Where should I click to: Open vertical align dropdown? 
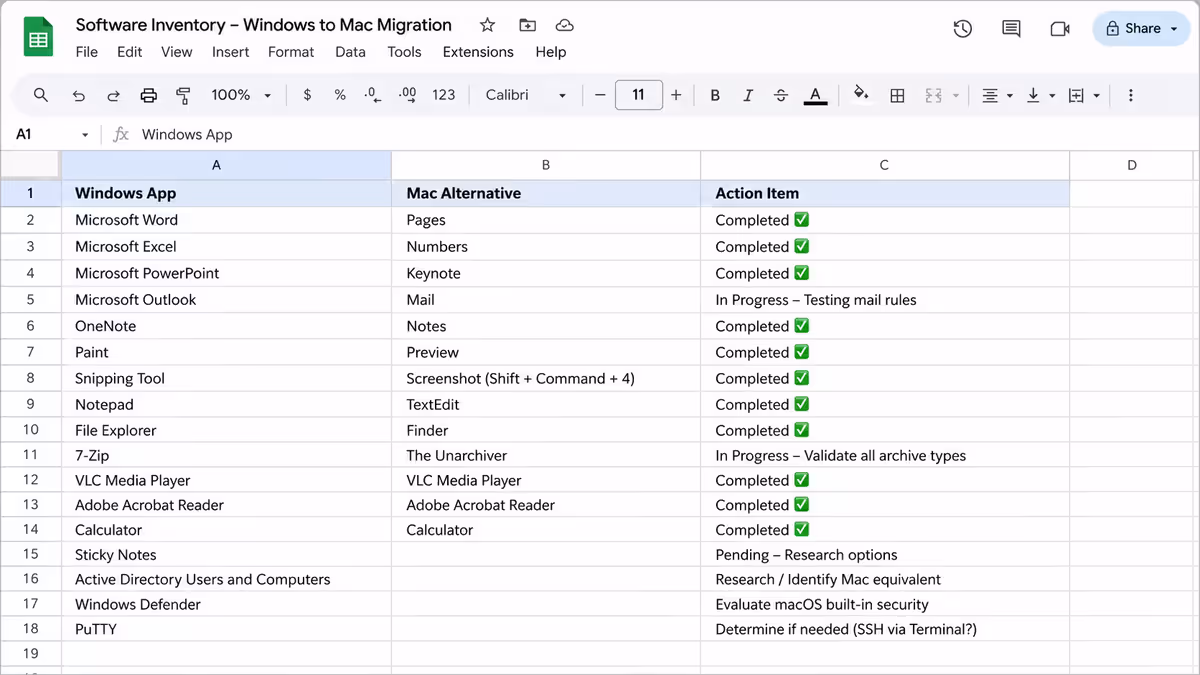click(1041, 95)
